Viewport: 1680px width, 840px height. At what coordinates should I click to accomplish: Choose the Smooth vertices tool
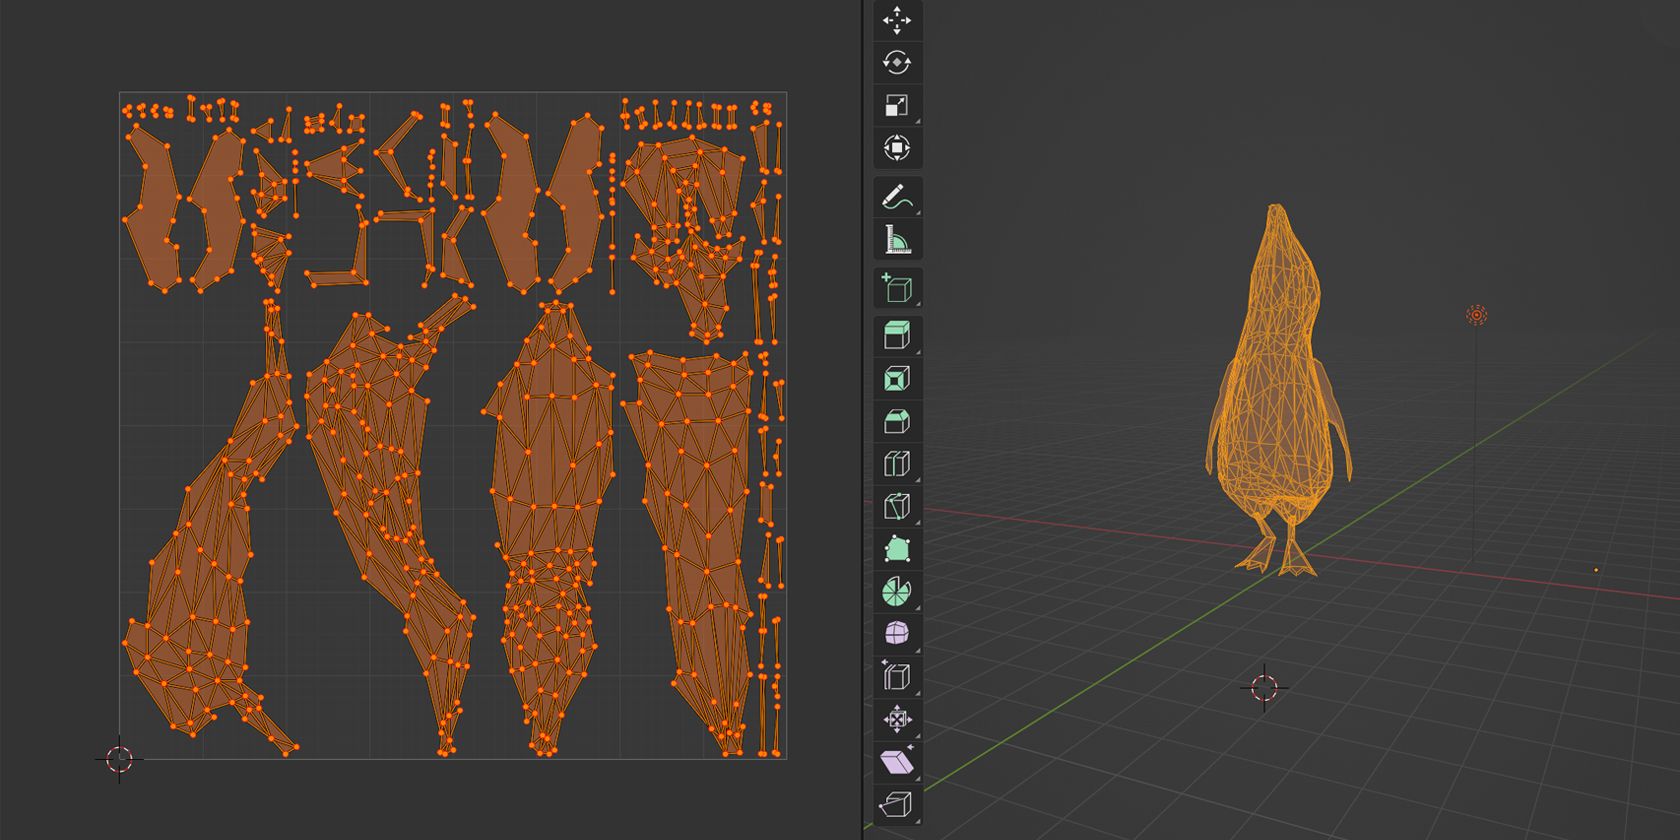point(897,634)
